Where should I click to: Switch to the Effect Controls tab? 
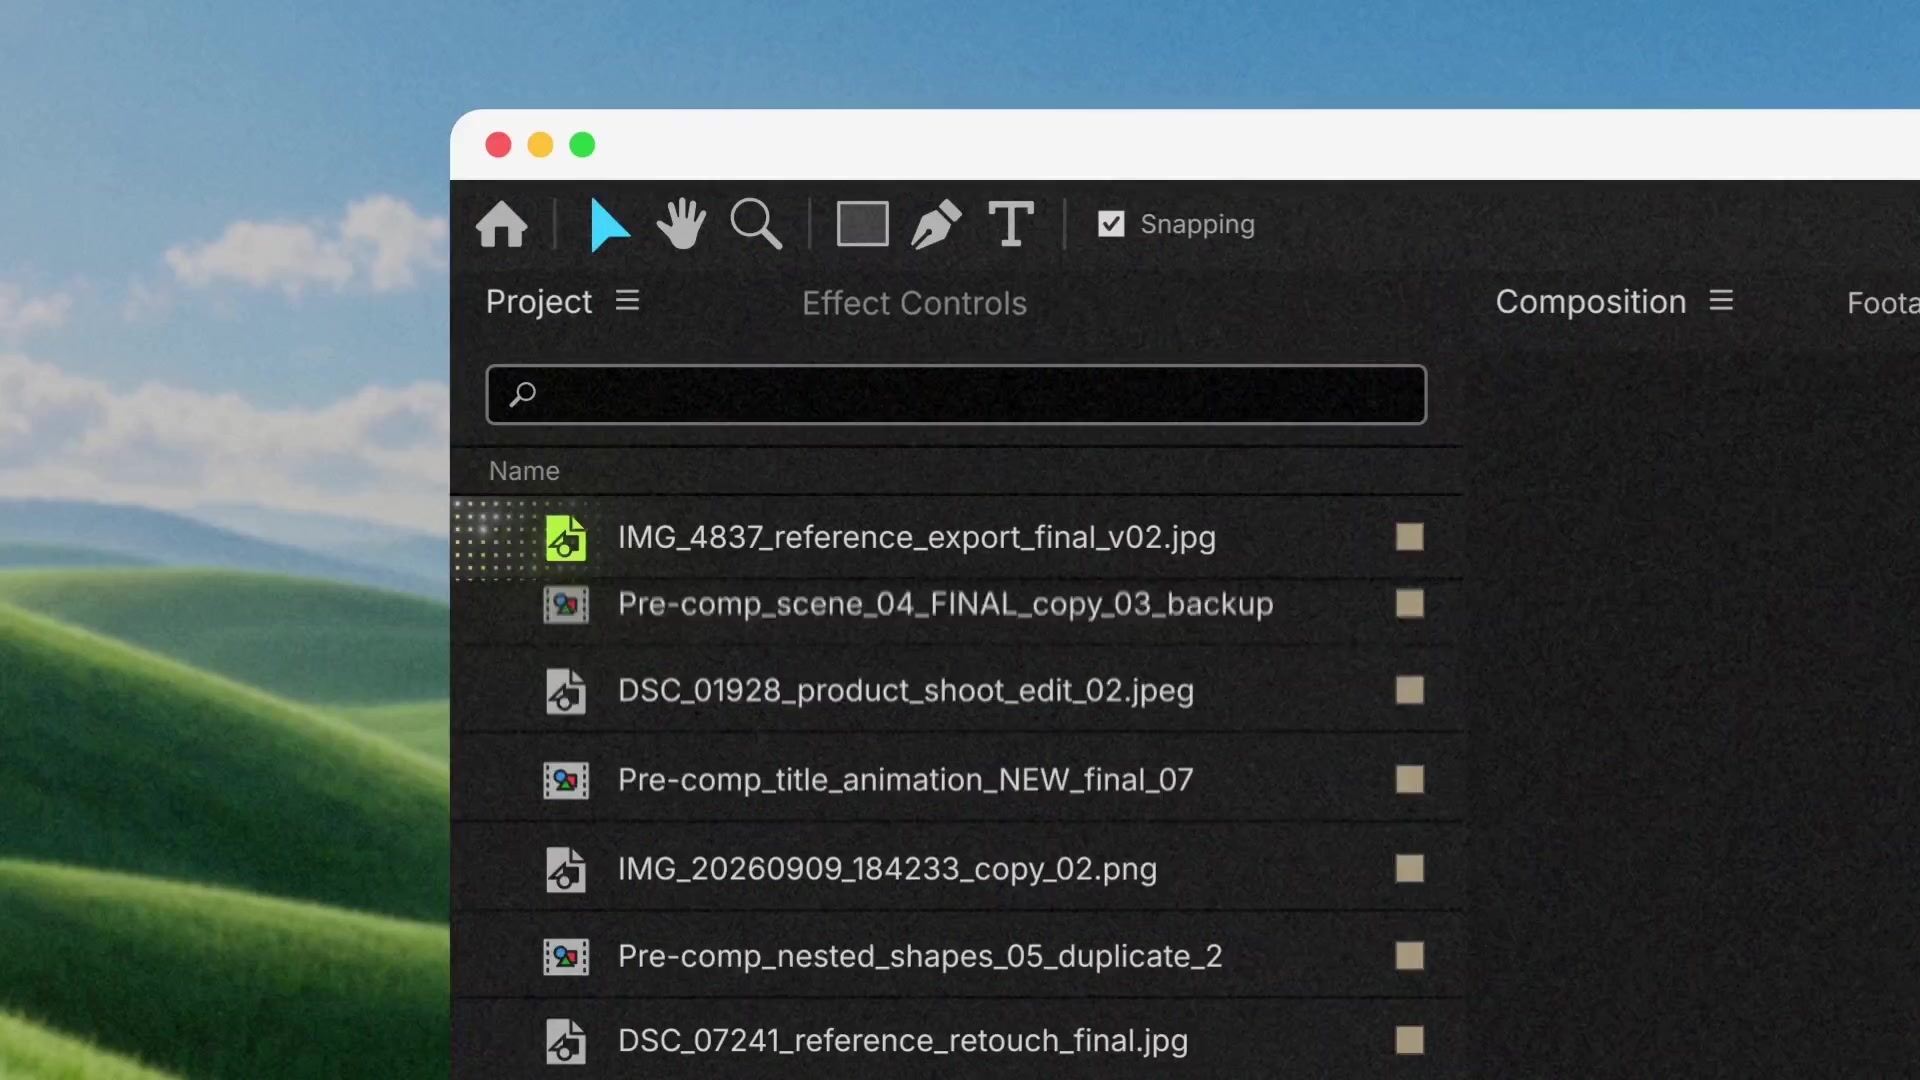pos(914,303)
